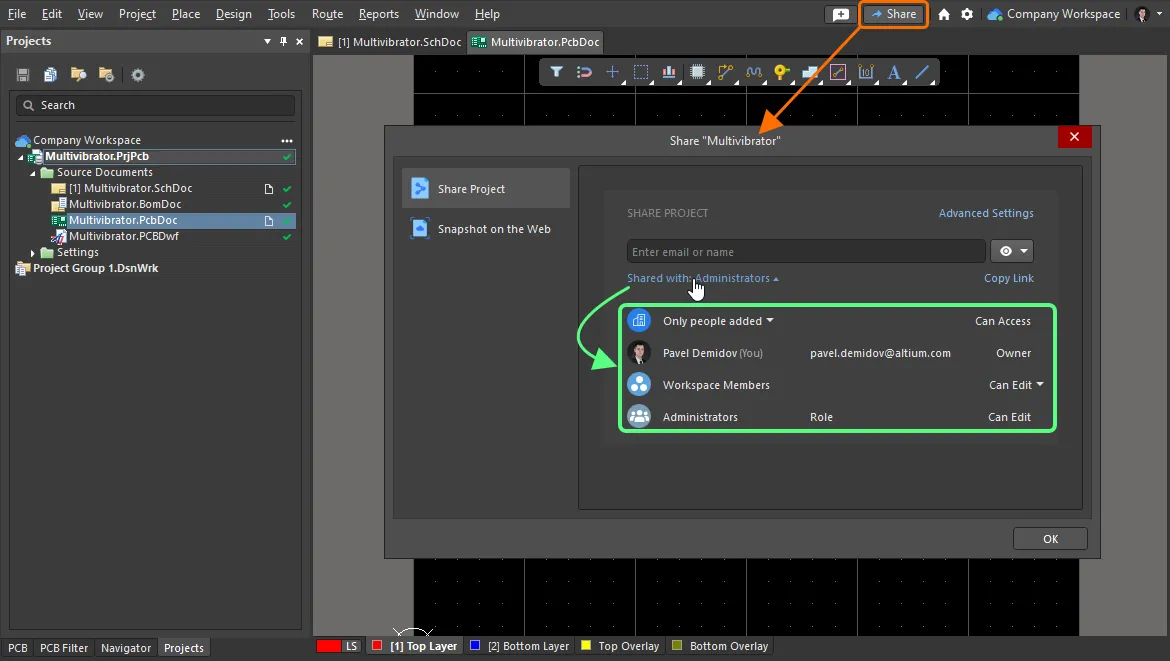Open the align objects tool
Viewport: 1170px width, 661px height.
click(x=669, y=72)
